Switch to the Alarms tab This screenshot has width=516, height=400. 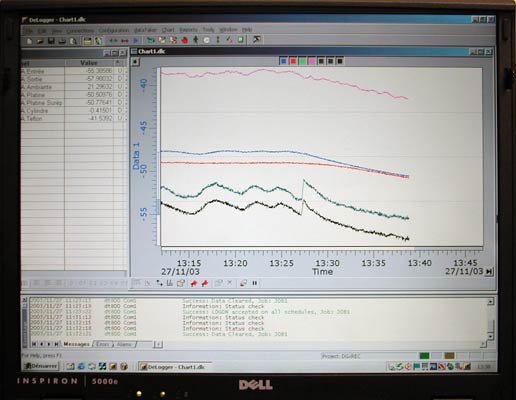[x=124, y=344]
